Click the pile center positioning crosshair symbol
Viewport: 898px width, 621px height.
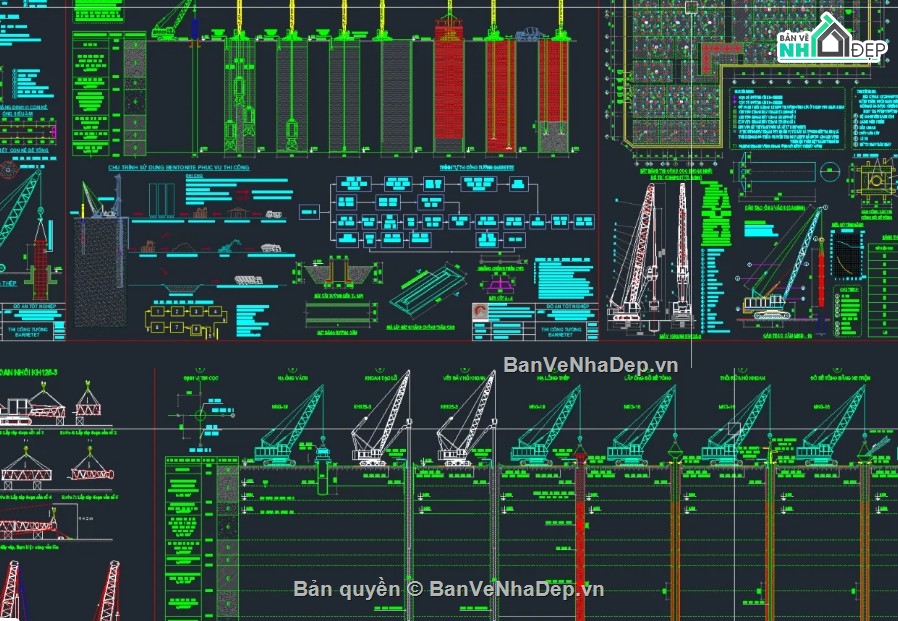200,415
